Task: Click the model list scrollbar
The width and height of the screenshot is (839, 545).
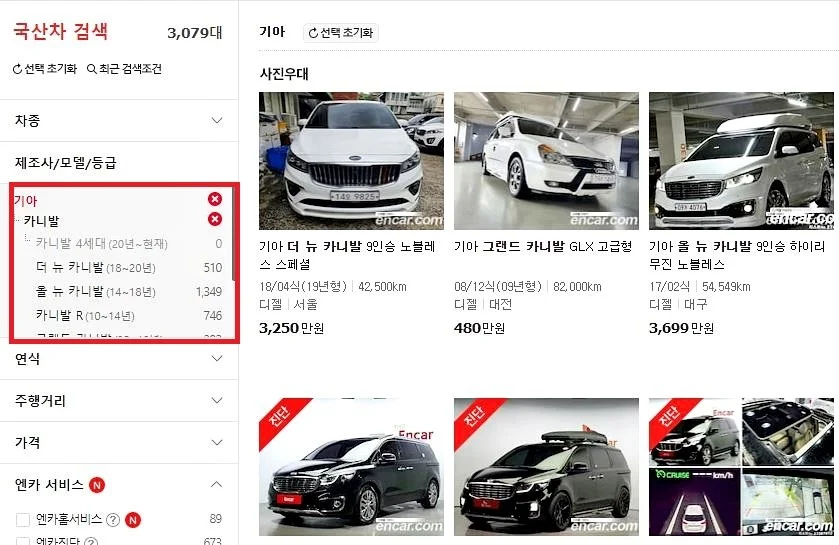Action: [233, 233]
